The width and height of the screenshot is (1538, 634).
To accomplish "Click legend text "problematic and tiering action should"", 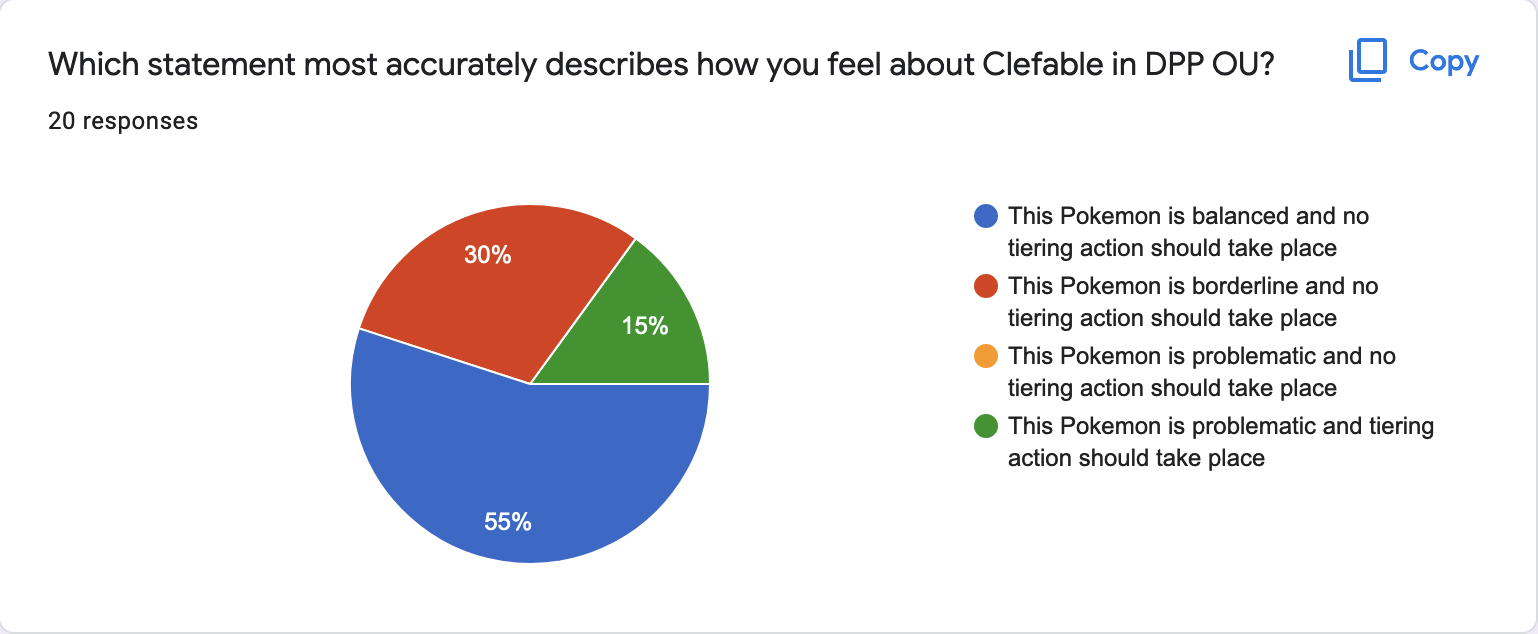I will pos(1221,441).
